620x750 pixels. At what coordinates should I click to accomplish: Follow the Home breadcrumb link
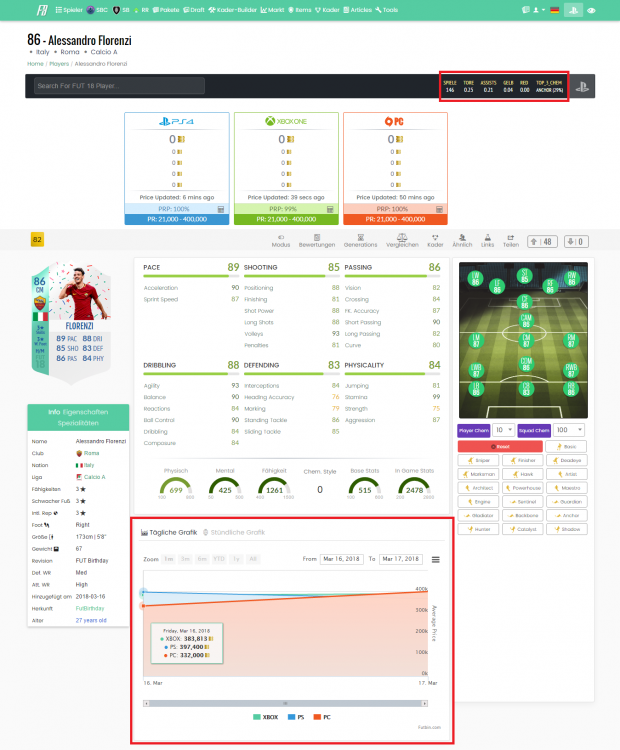click(35, 64)
